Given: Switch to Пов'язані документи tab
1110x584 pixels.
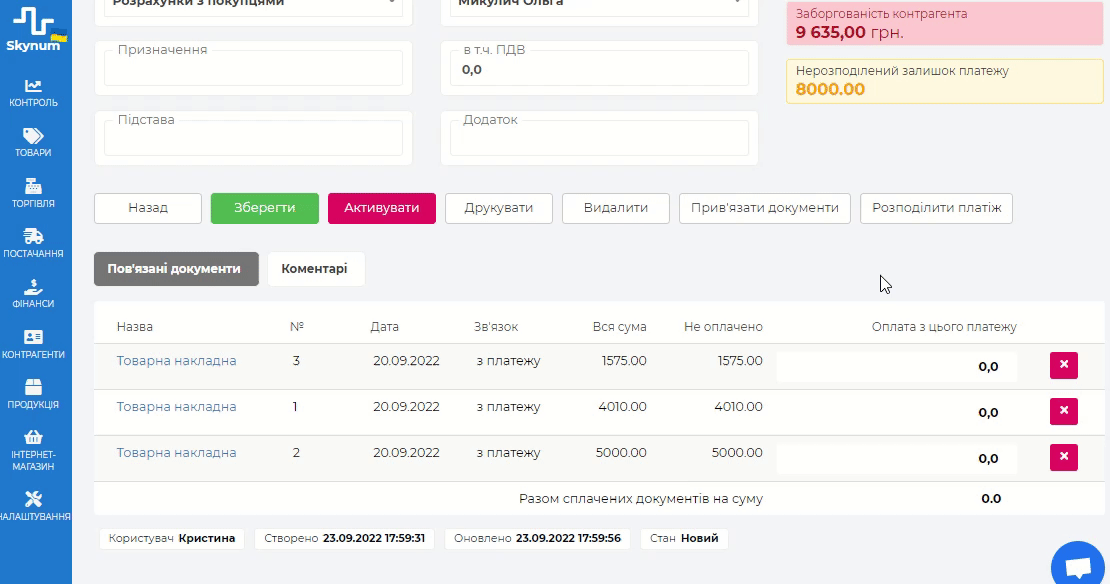Looking at the screenshot, I should tap(176, 269).
